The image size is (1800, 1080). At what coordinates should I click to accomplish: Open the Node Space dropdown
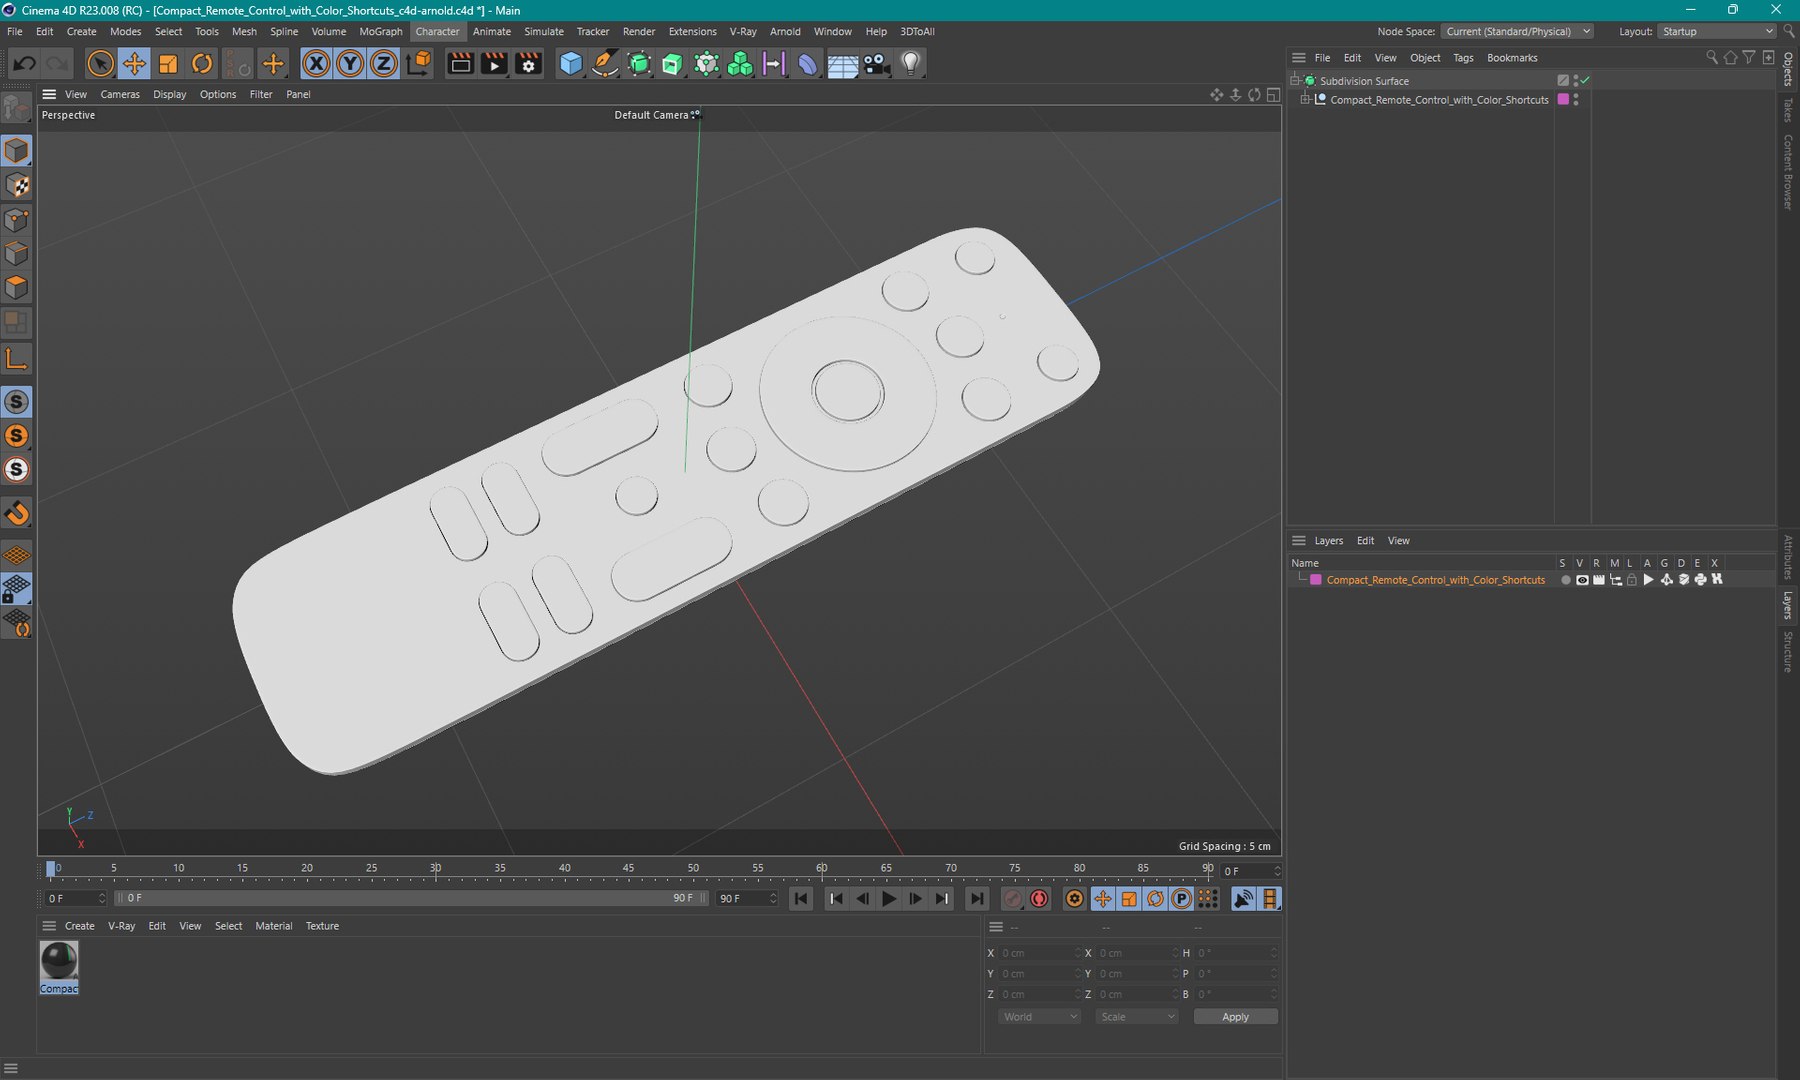[1517, 32]
